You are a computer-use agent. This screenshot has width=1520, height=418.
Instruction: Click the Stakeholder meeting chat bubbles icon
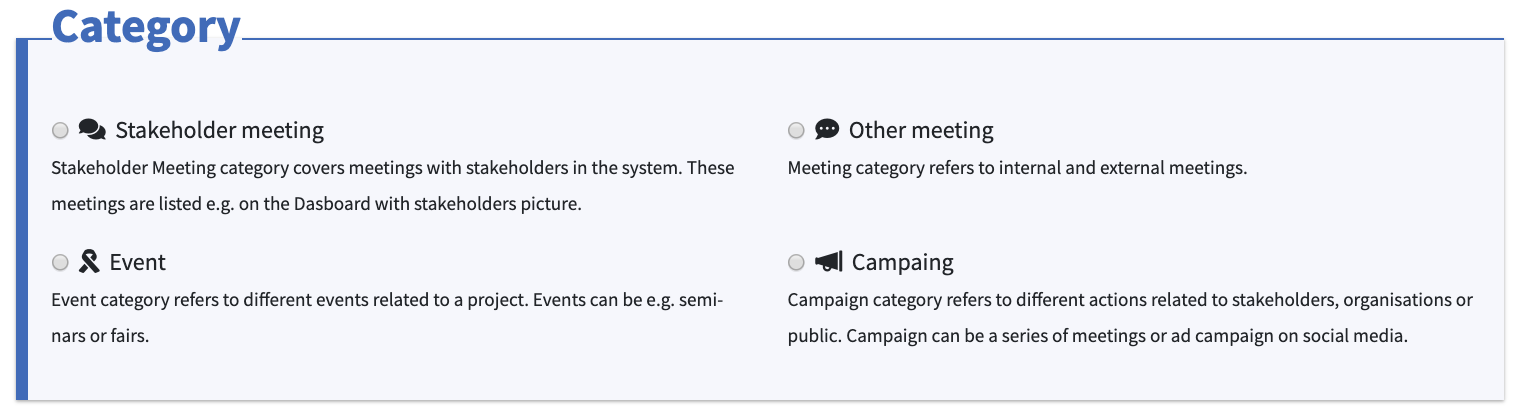point(92,130)
